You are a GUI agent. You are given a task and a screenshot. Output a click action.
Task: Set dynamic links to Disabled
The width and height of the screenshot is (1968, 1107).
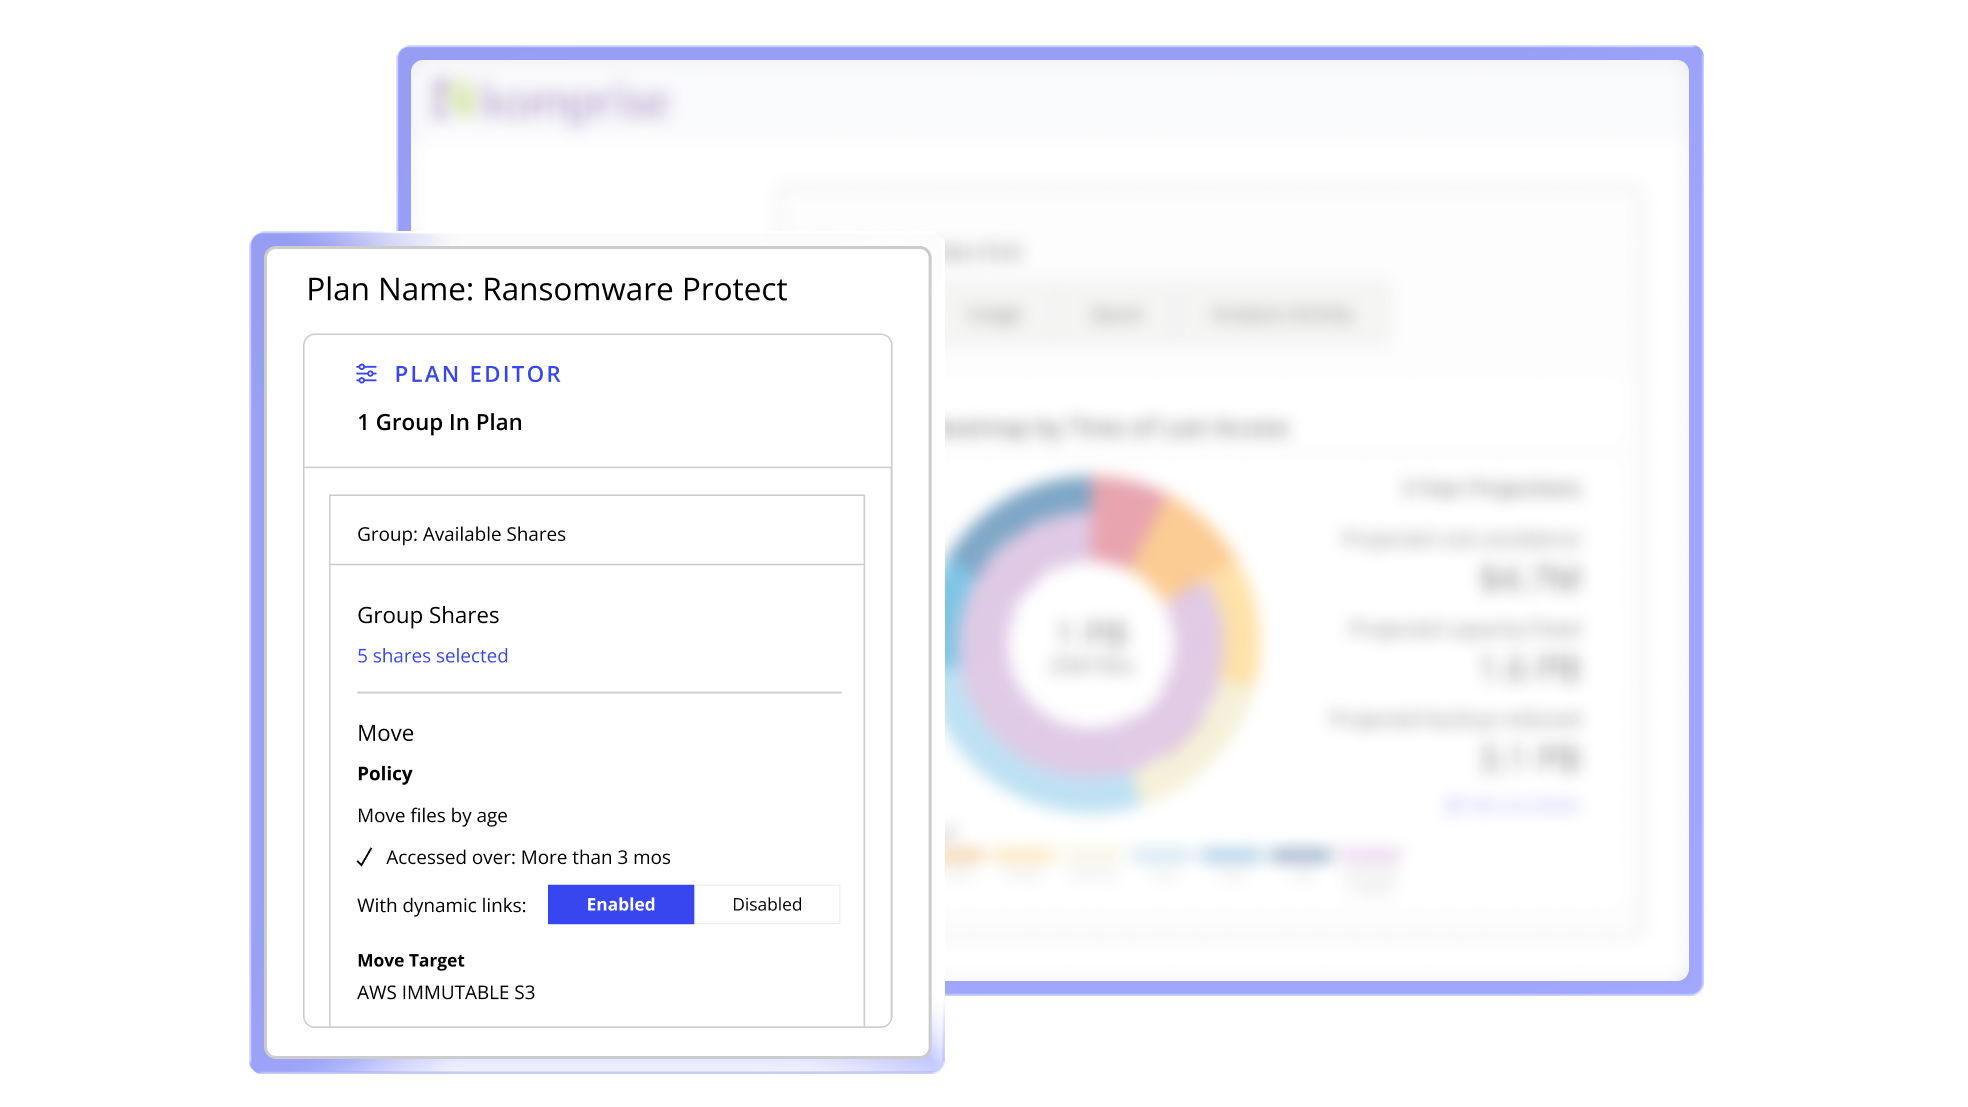coord(766,904)
